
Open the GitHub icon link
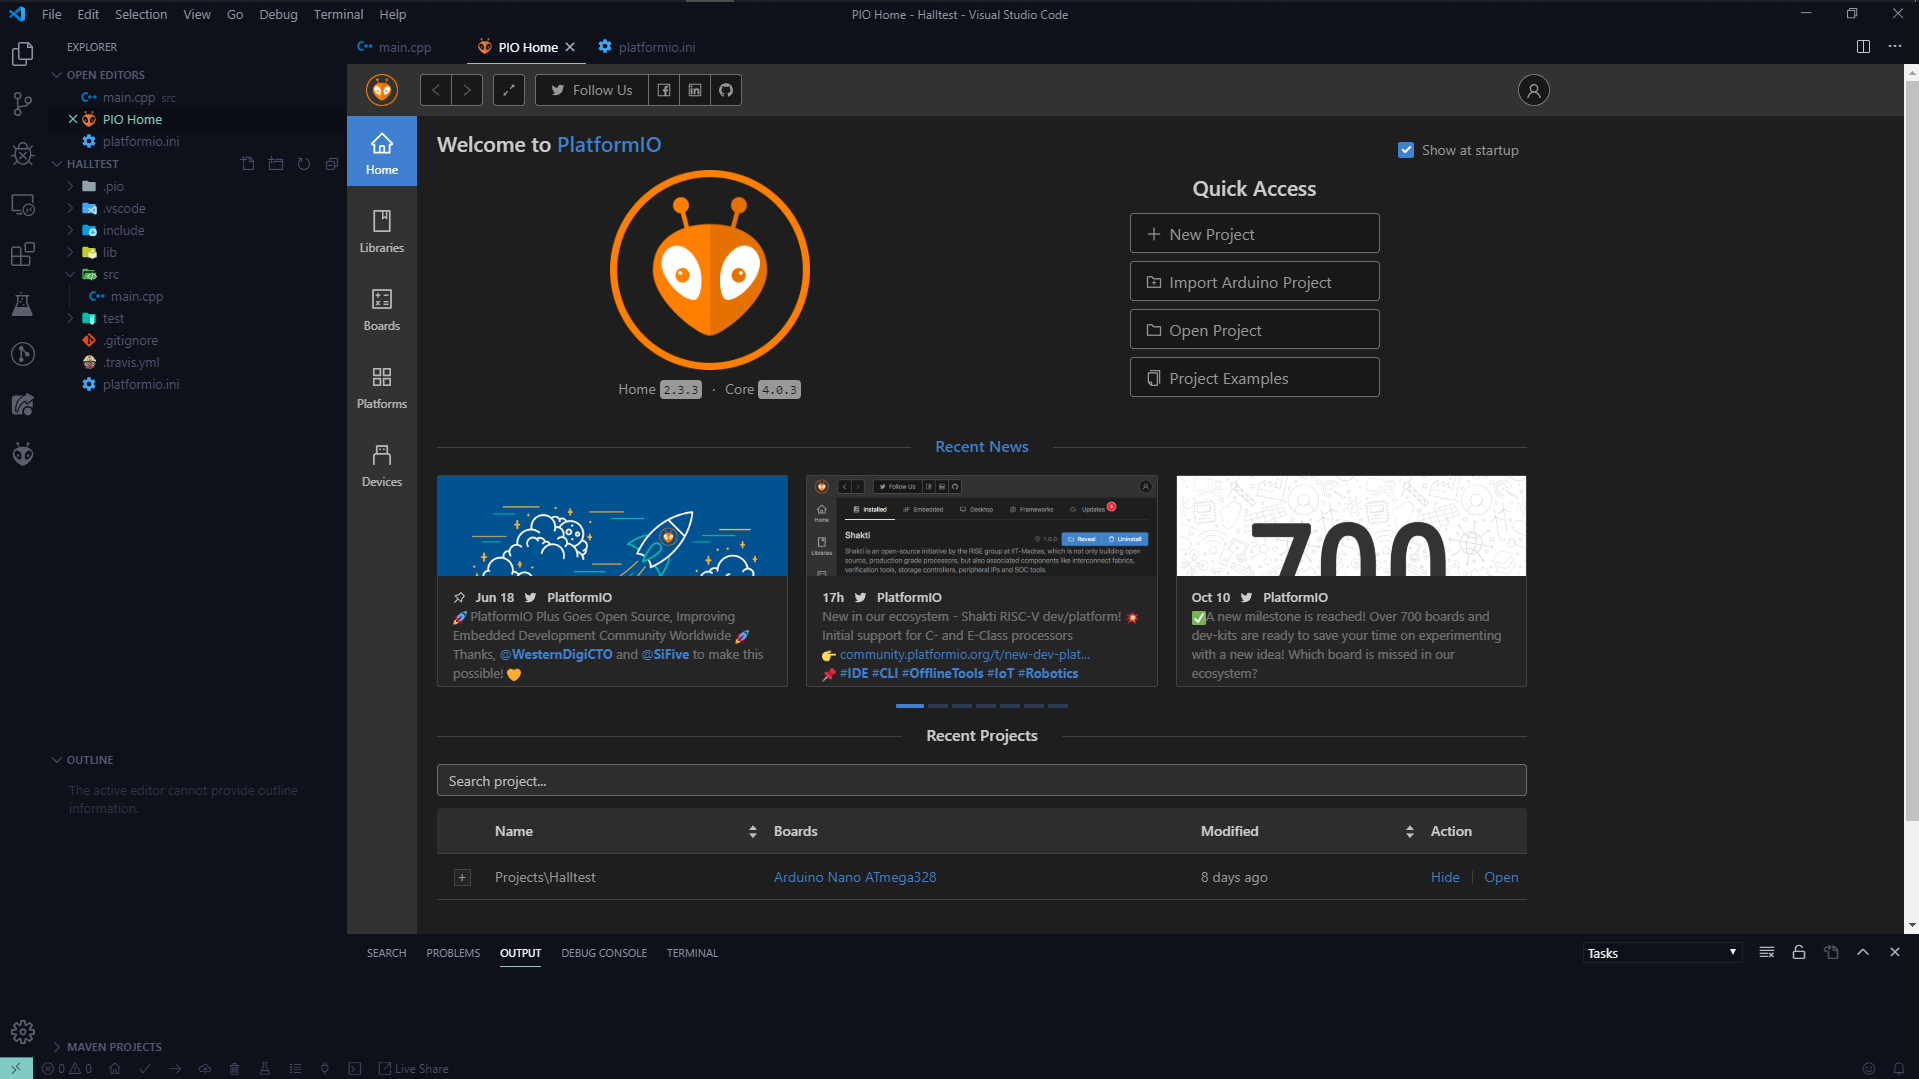click(x=726, y=90)
